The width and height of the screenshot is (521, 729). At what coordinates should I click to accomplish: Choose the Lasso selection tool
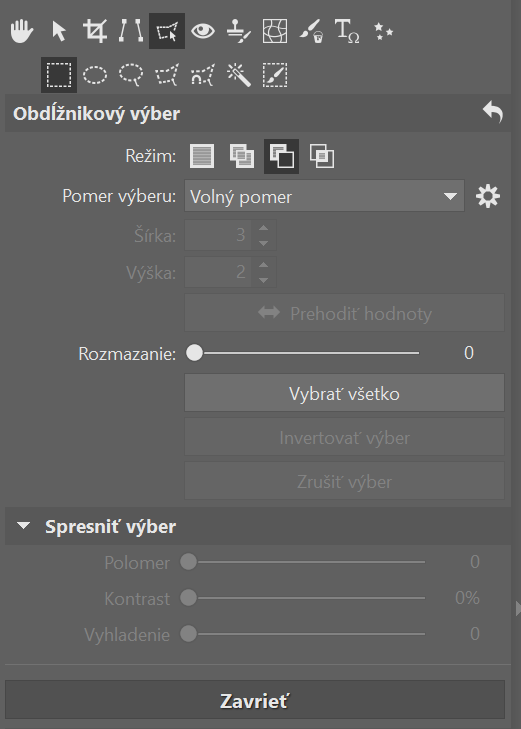(x=131, y=75)
